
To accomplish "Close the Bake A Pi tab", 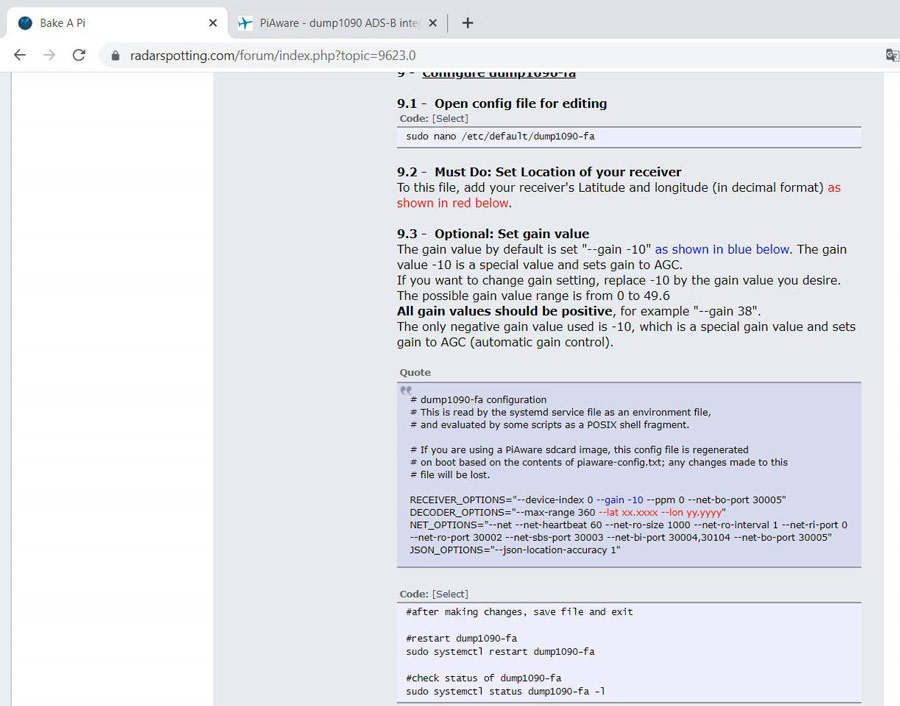I will pos(213,23).
